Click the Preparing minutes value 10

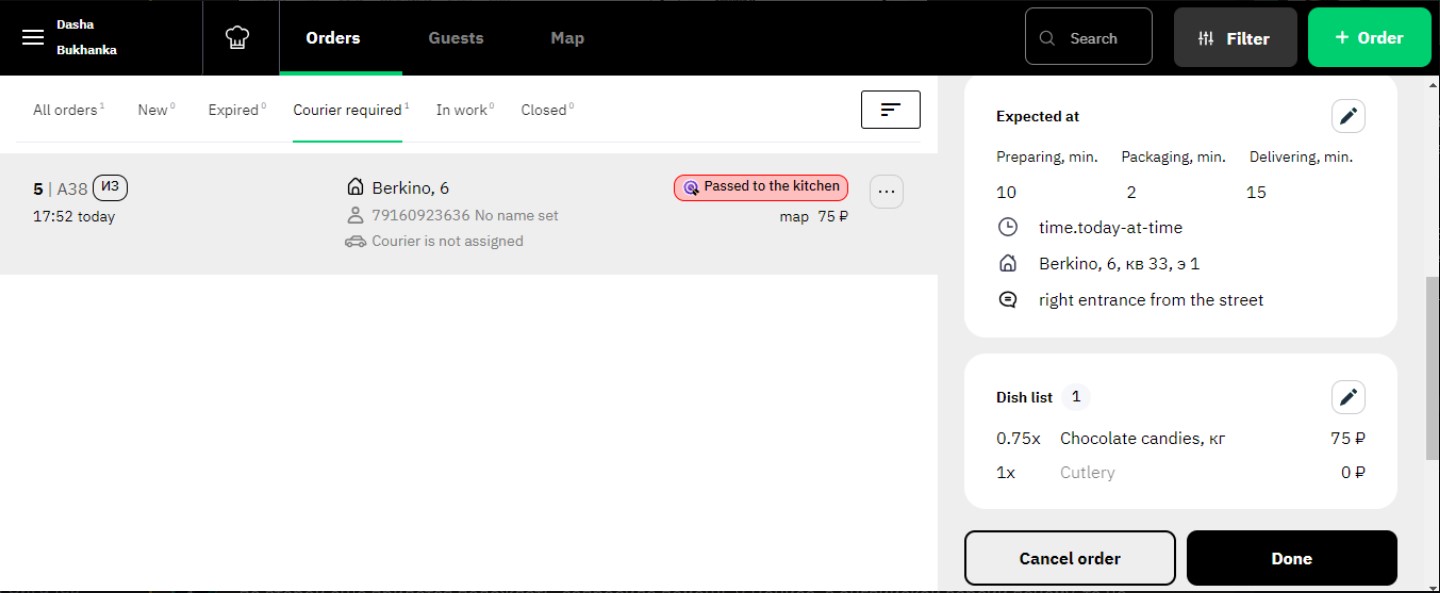coord(1006,192)
